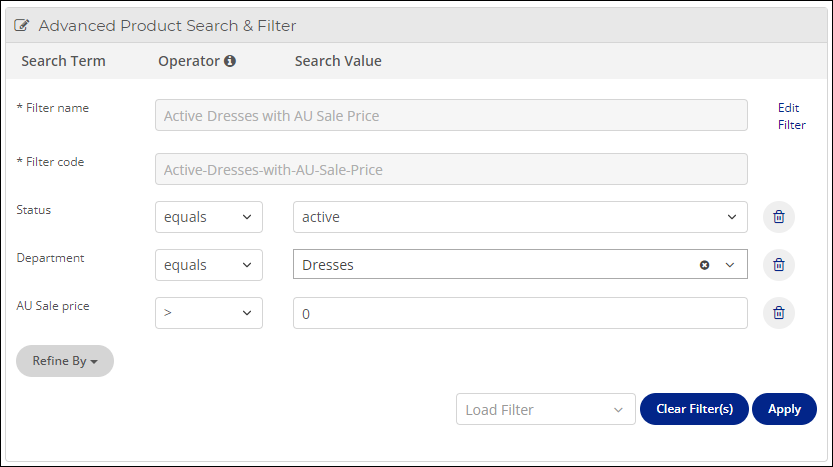
Task: Click the Search Value column header
Action: tap(338, 61)
